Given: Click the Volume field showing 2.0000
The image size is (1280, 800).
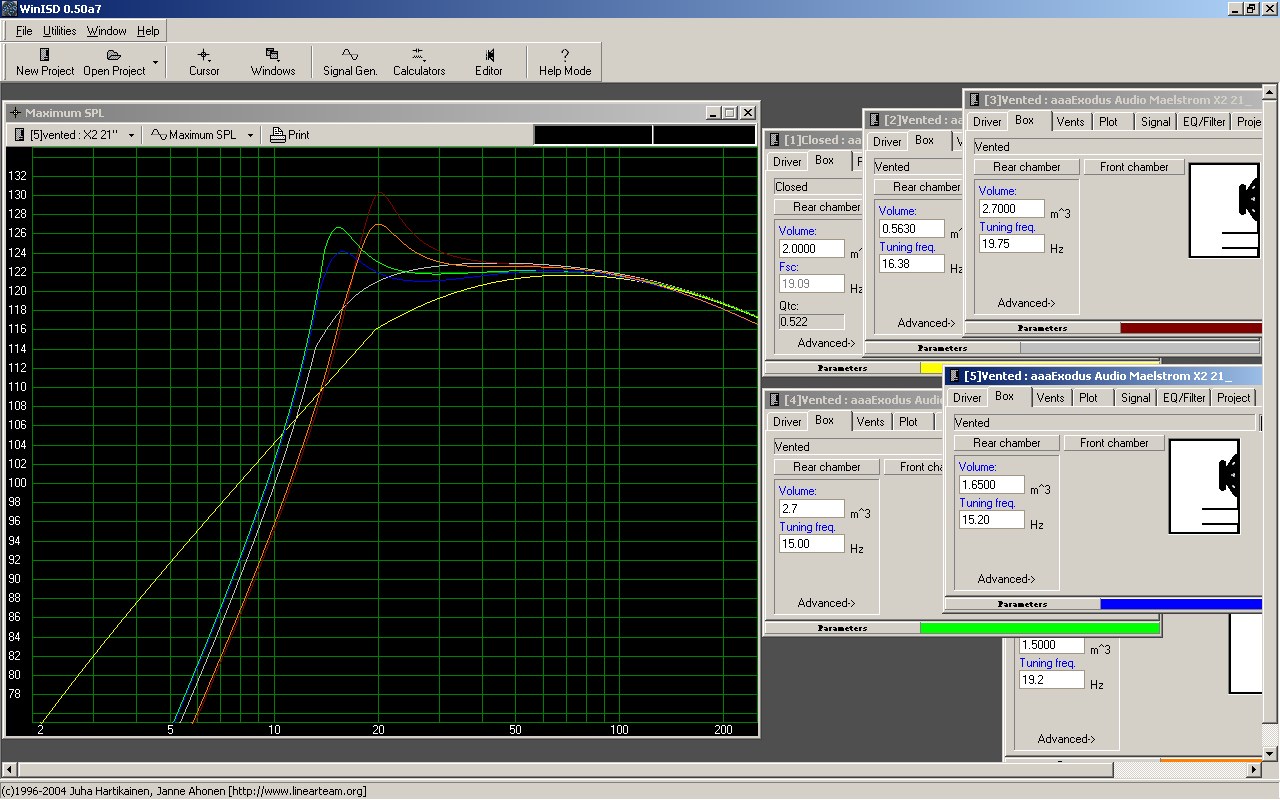Looking at the screenshot, I should point(812,249).
